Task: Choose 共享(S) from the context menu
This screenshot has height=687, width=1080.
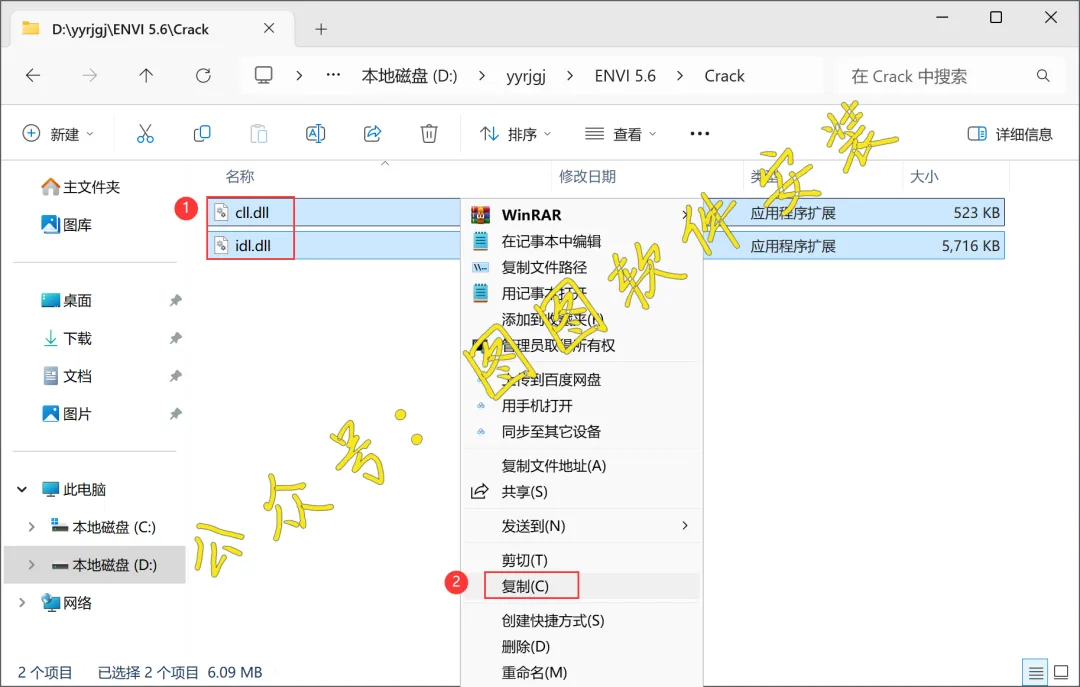Action: coord(524,492)
